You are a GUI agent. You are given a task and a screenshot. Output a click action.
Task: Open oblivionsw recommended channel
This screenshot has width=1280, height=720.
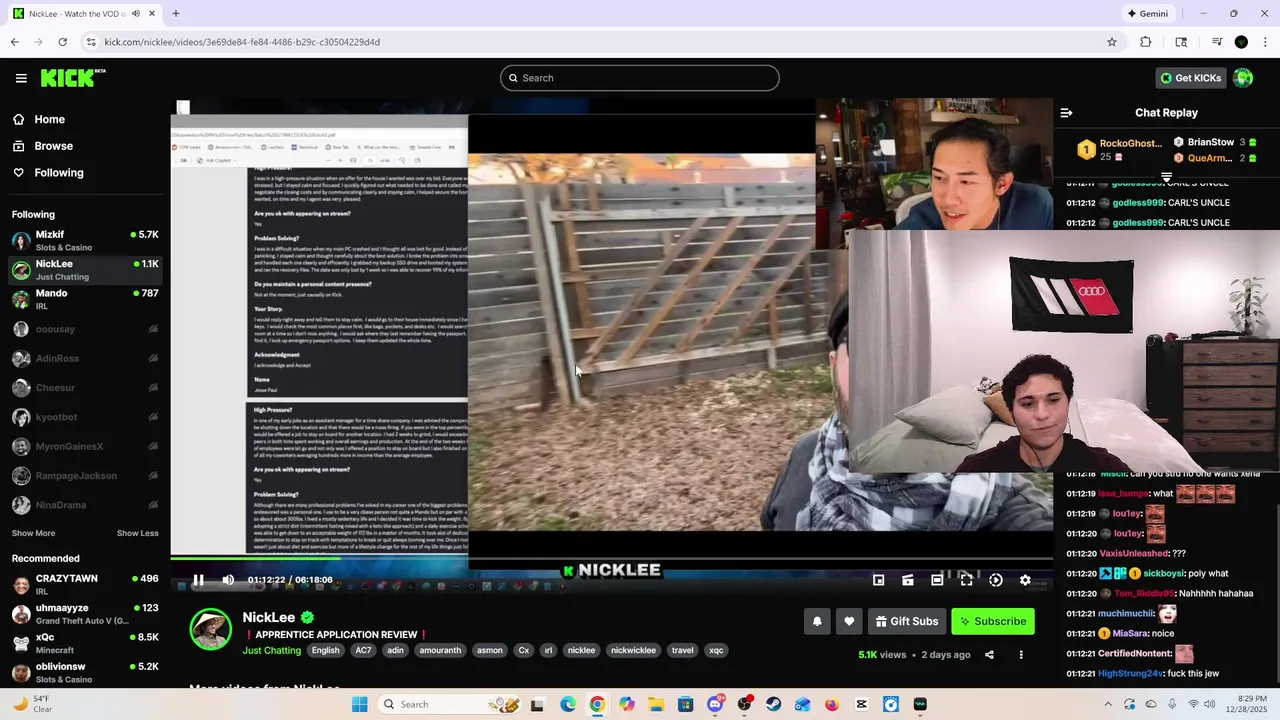(x=85, y=673)
